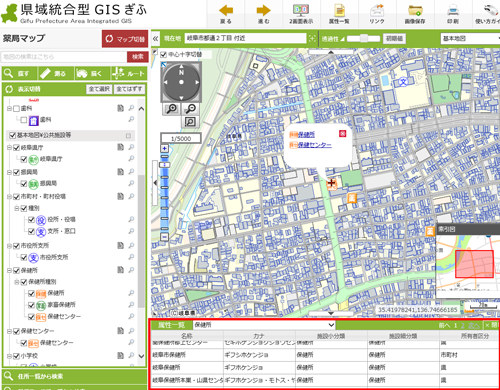
Task: Select the ルート (route) tab
Action: [129, 73]
